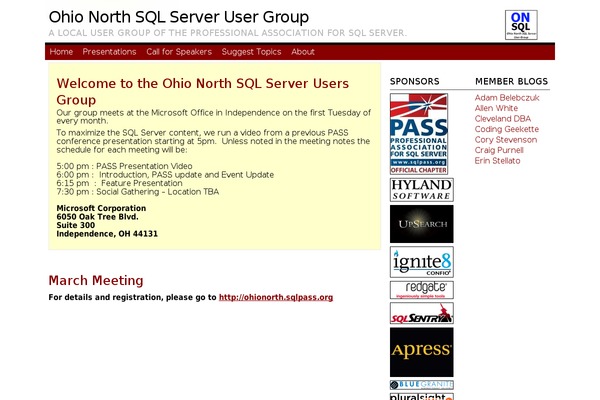Open the Pluralsight sponsor logo
Screen dimensions: 600x400
422,397
